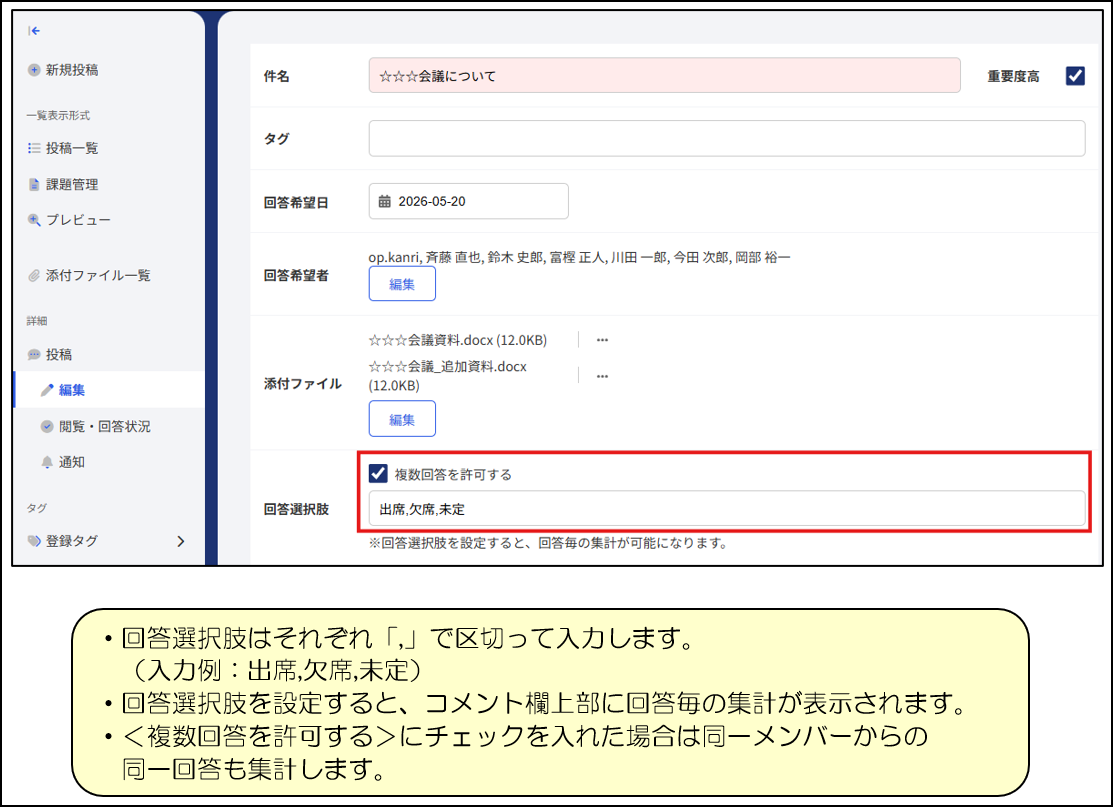Click the calendar icon in 回答希望日
Viewport: 1113px width, 807px height.
click(385, 202)
